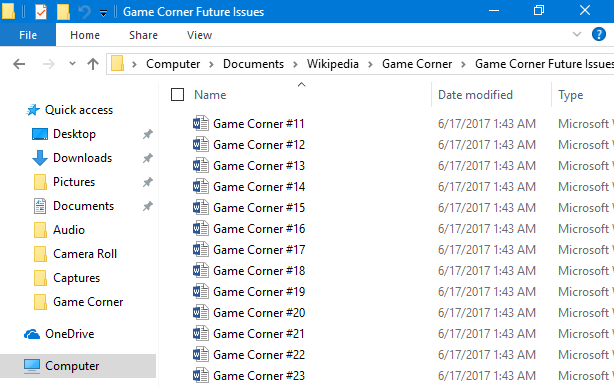Image resolution: width=614 pixels, height=388 pixels.
Task: Click the Word icon of Game Corner #23
Action: coord(200,375)
